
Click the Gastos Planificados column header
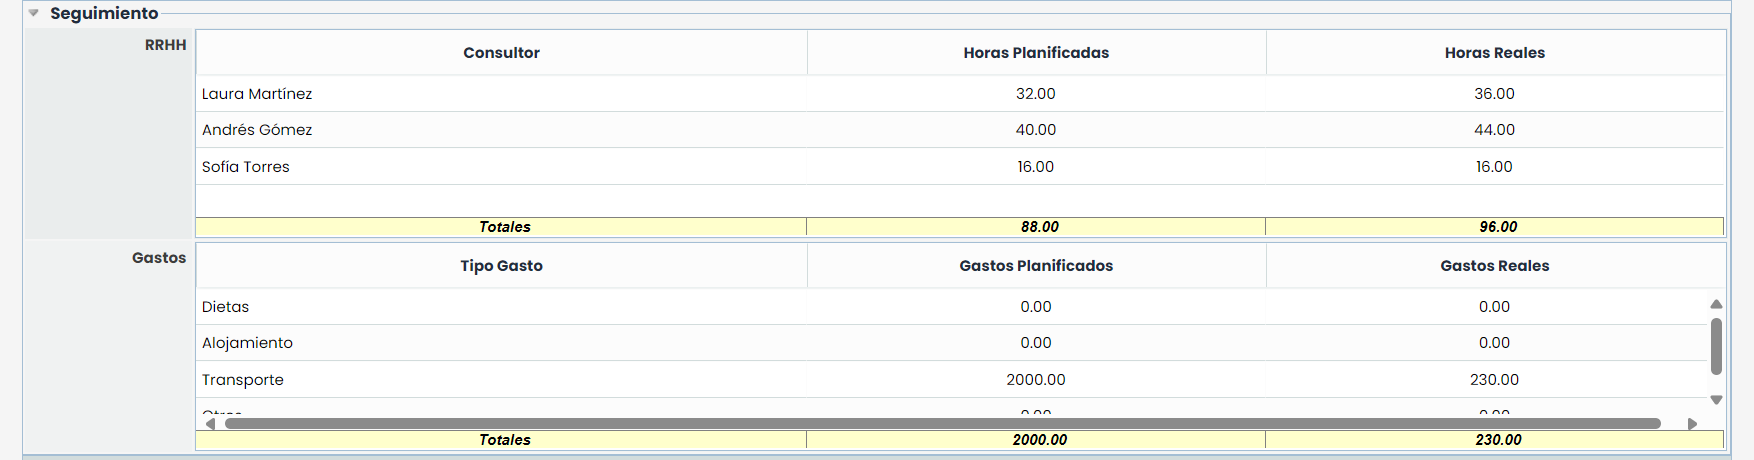tap(1036, 266)
